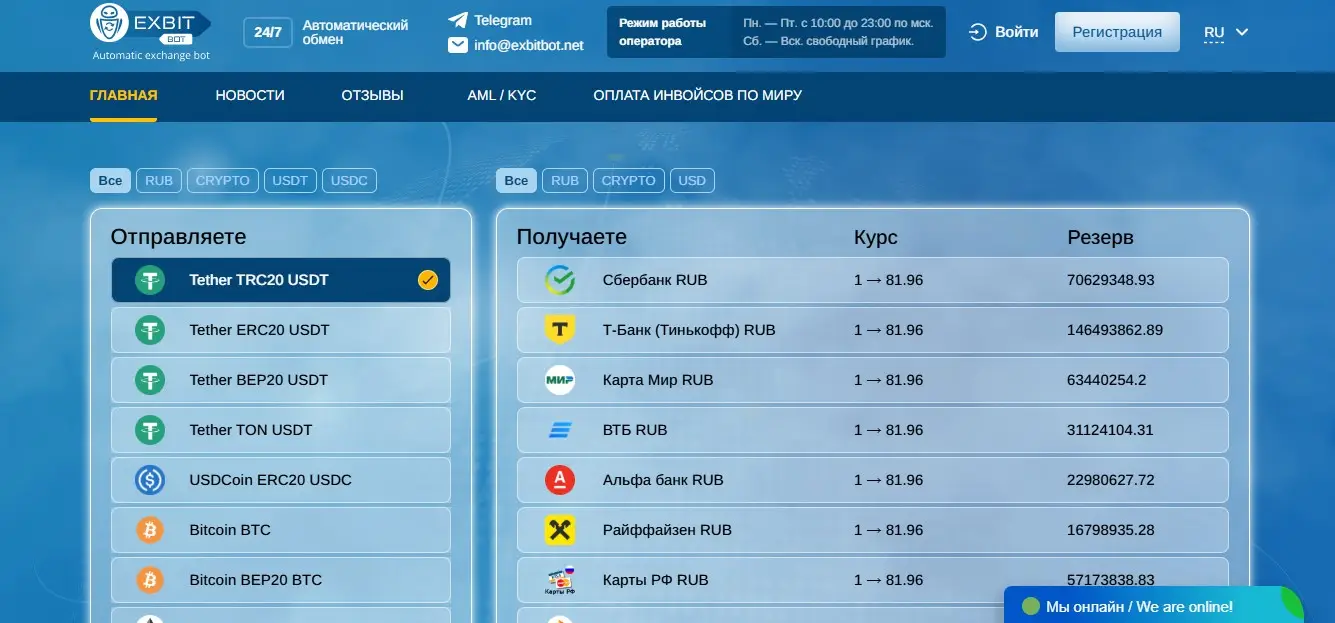This screenshot has width=1335, height=623.
Task: Select Tether TRC20 USDT checked option
Action: [x=280, y=280]
